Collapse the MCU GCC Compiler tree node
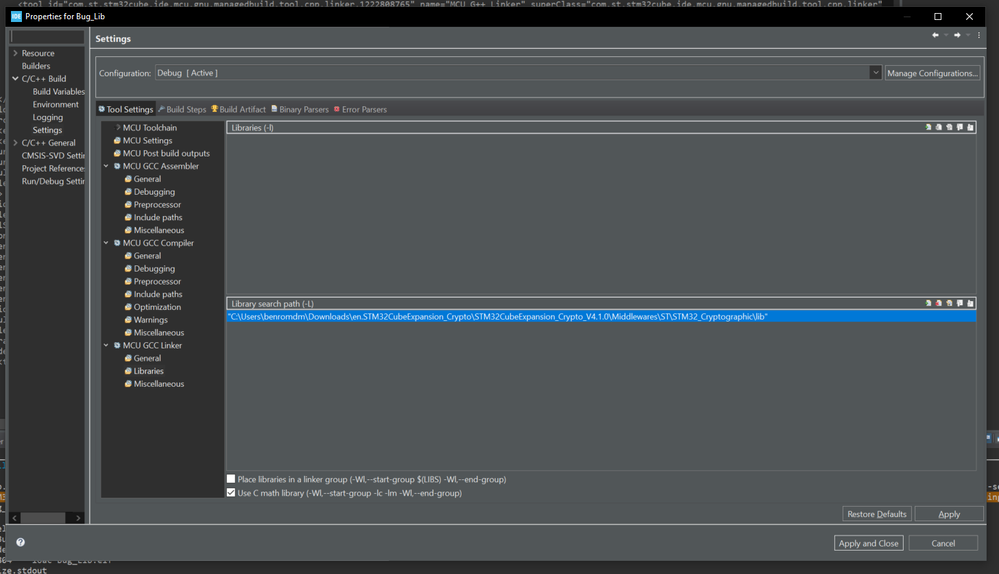The width and height of the screenshot is (999, 574). tap(106, 243)
